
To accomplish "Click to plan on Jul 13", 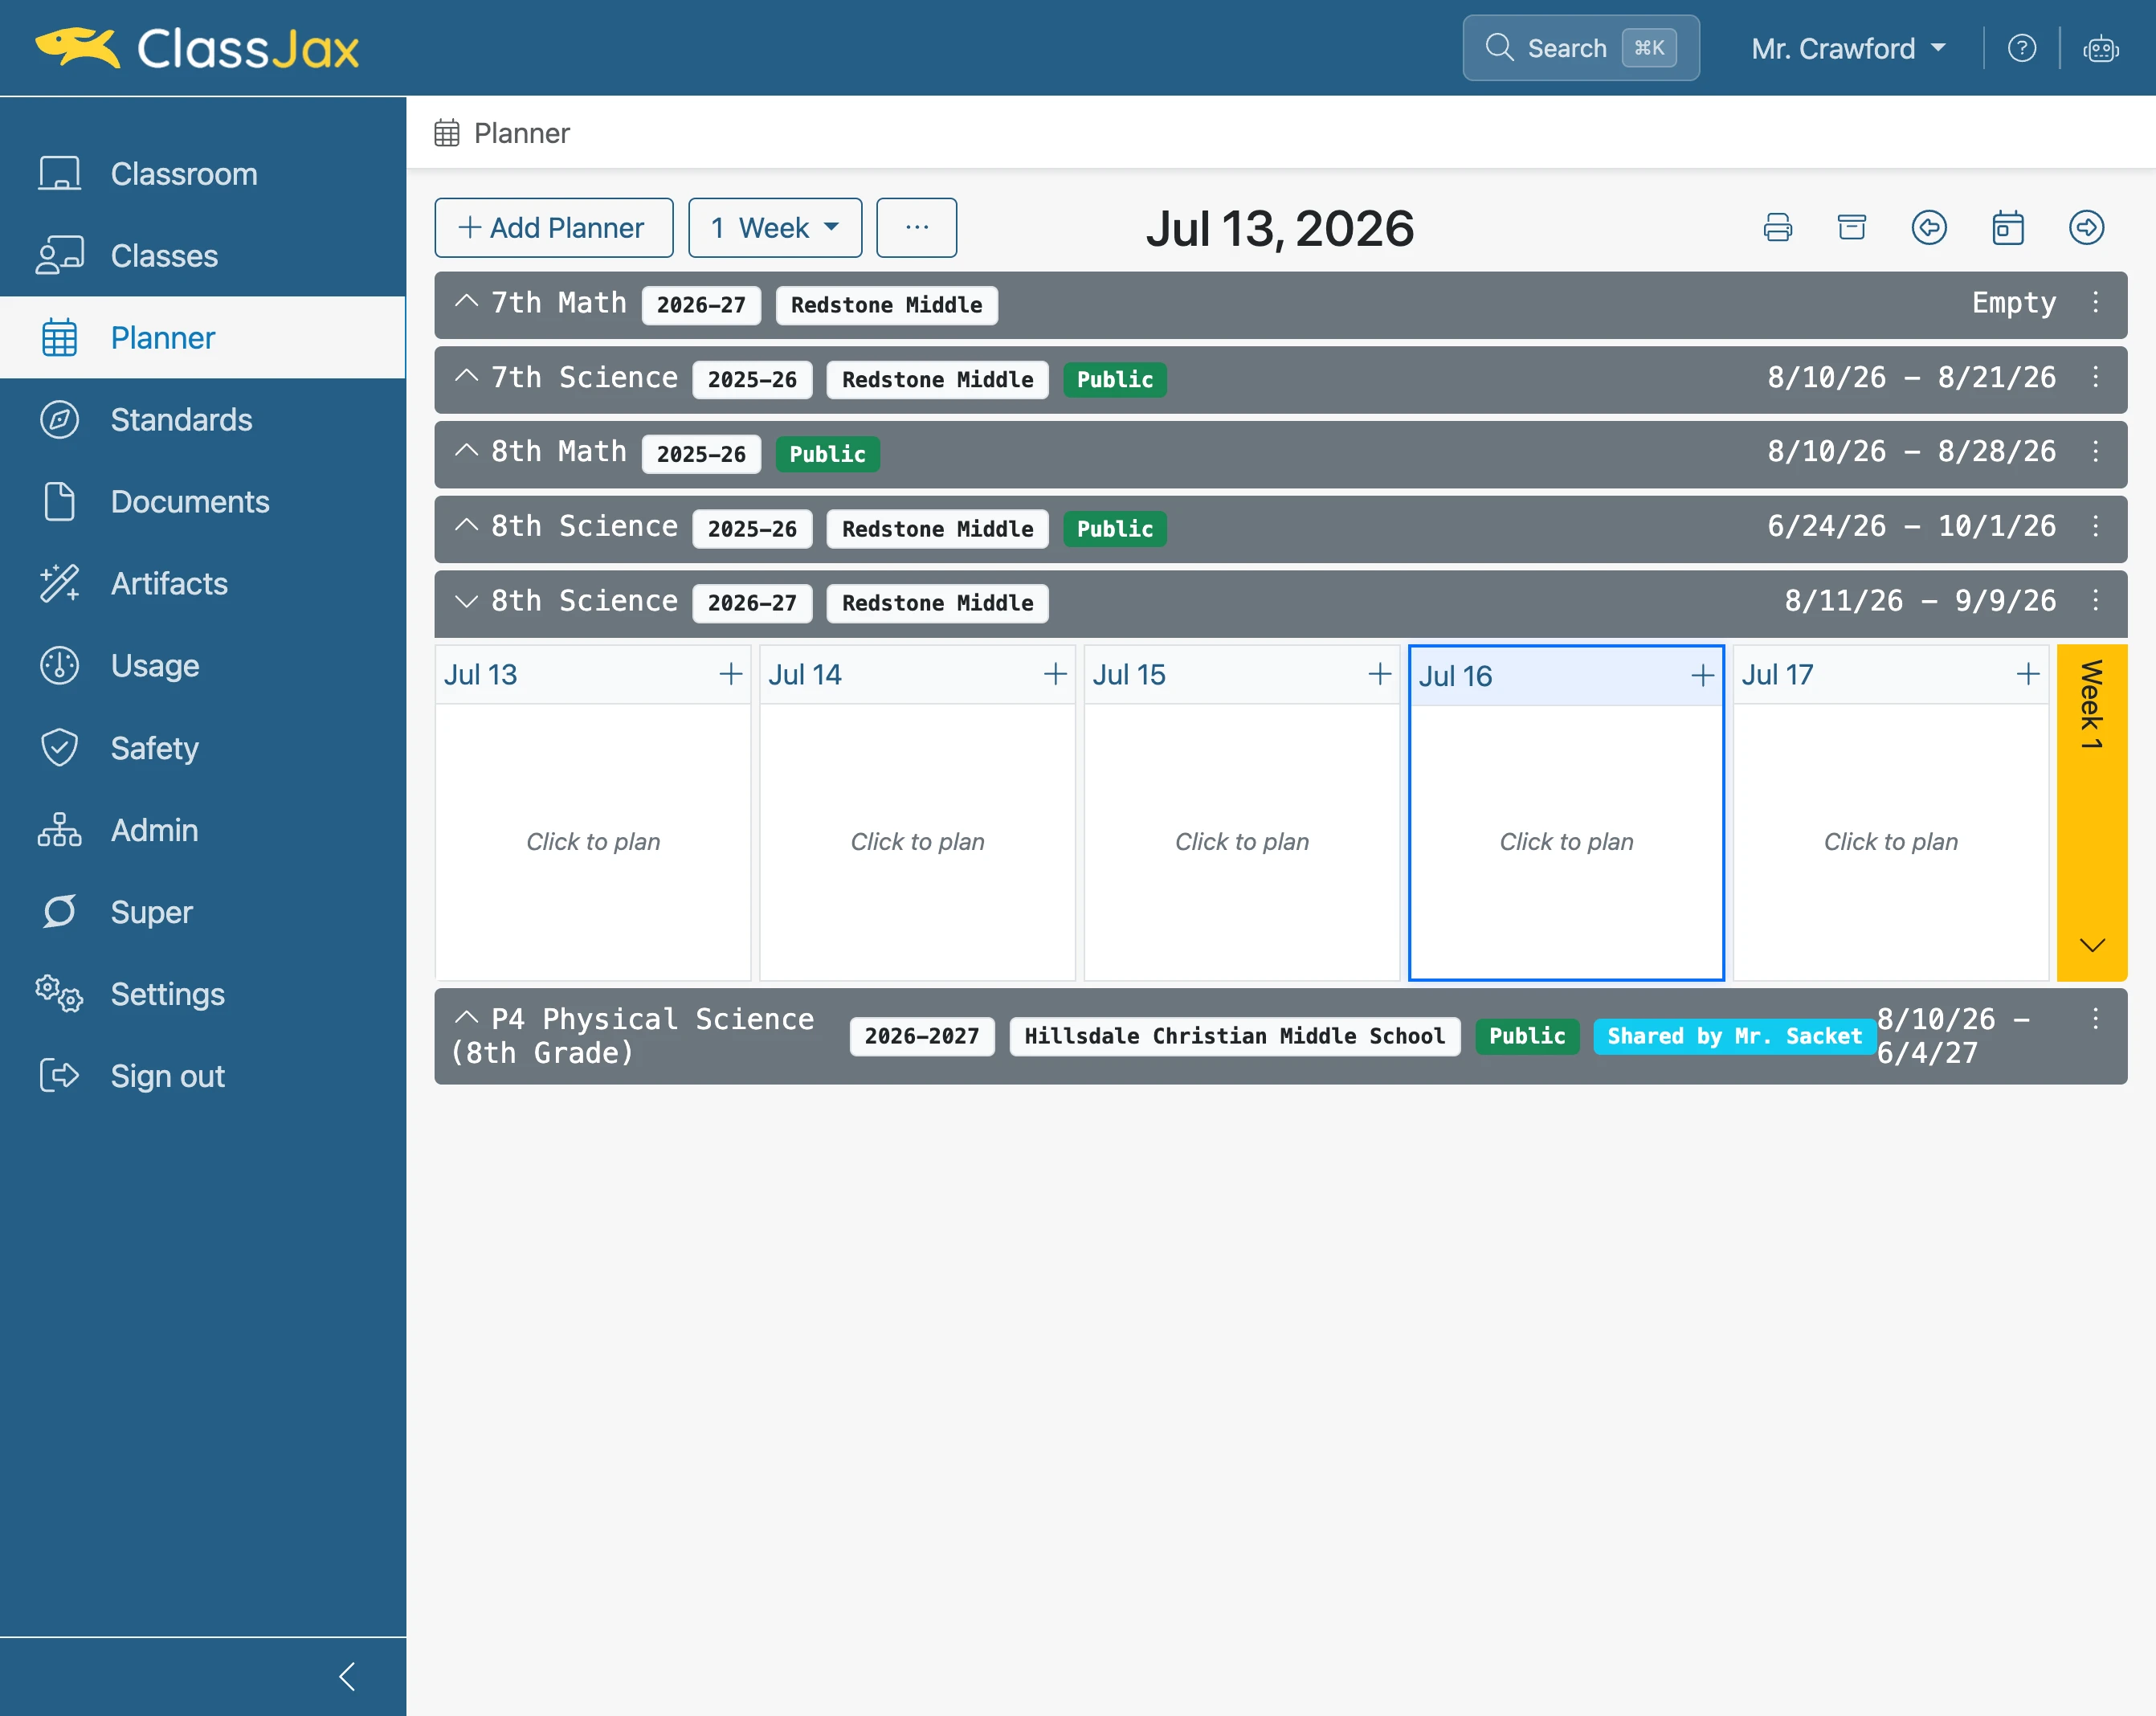I will pyautogui.click(x=593, y=842).
